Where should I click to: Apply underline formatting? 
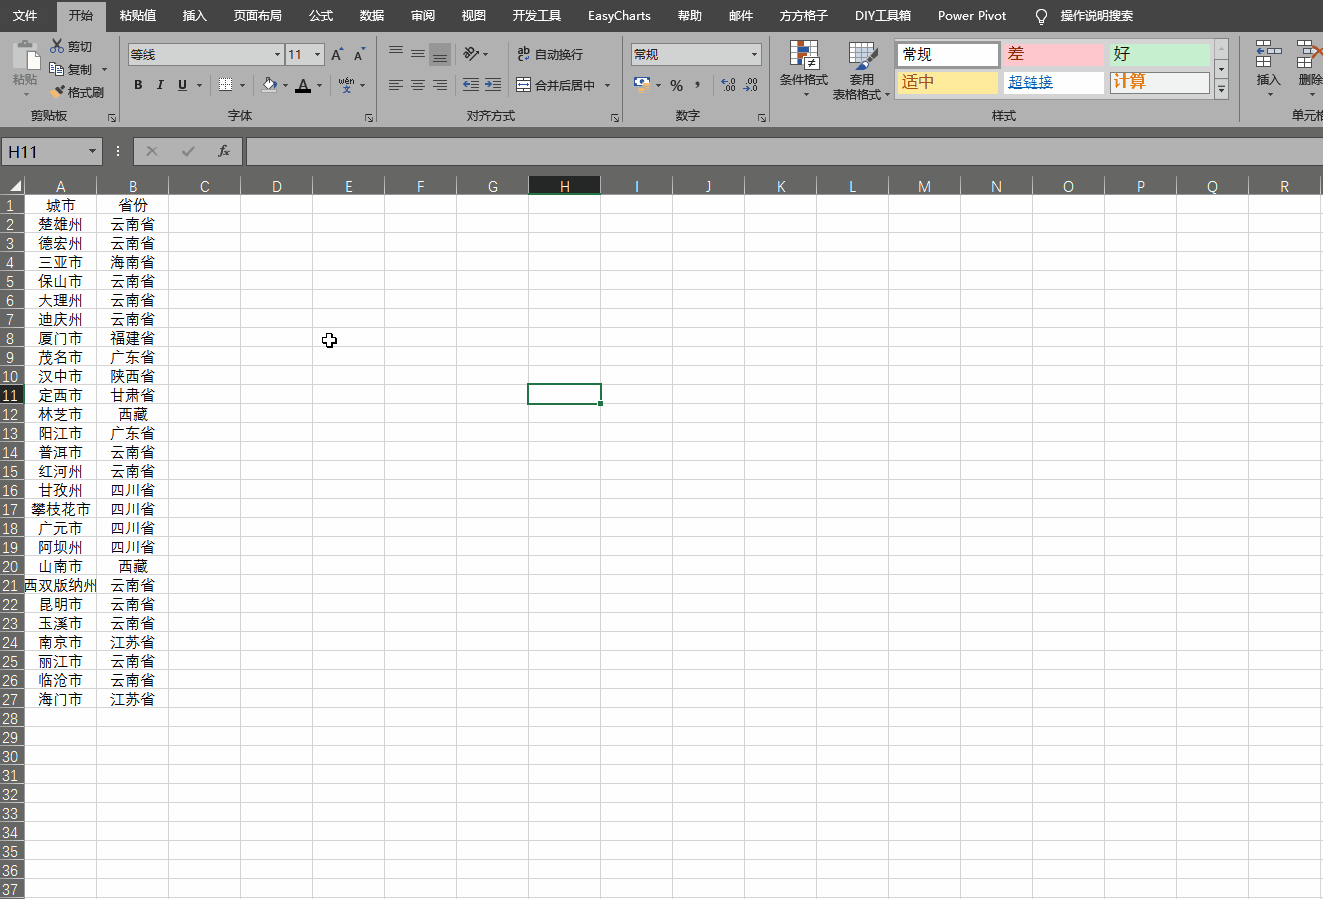point(181,85)
